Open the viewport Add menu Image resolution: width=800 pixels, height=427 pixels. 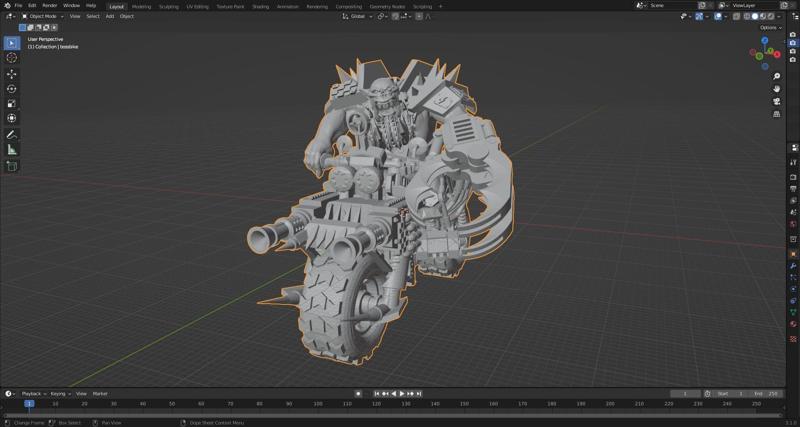tap(110, 16)
